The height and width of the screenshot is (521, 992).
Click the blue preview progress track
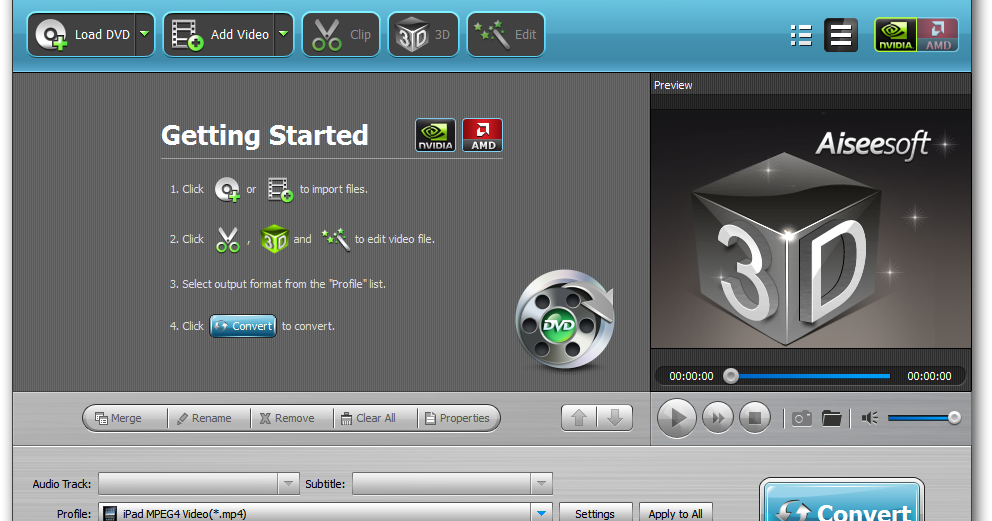tap(814, 376)
